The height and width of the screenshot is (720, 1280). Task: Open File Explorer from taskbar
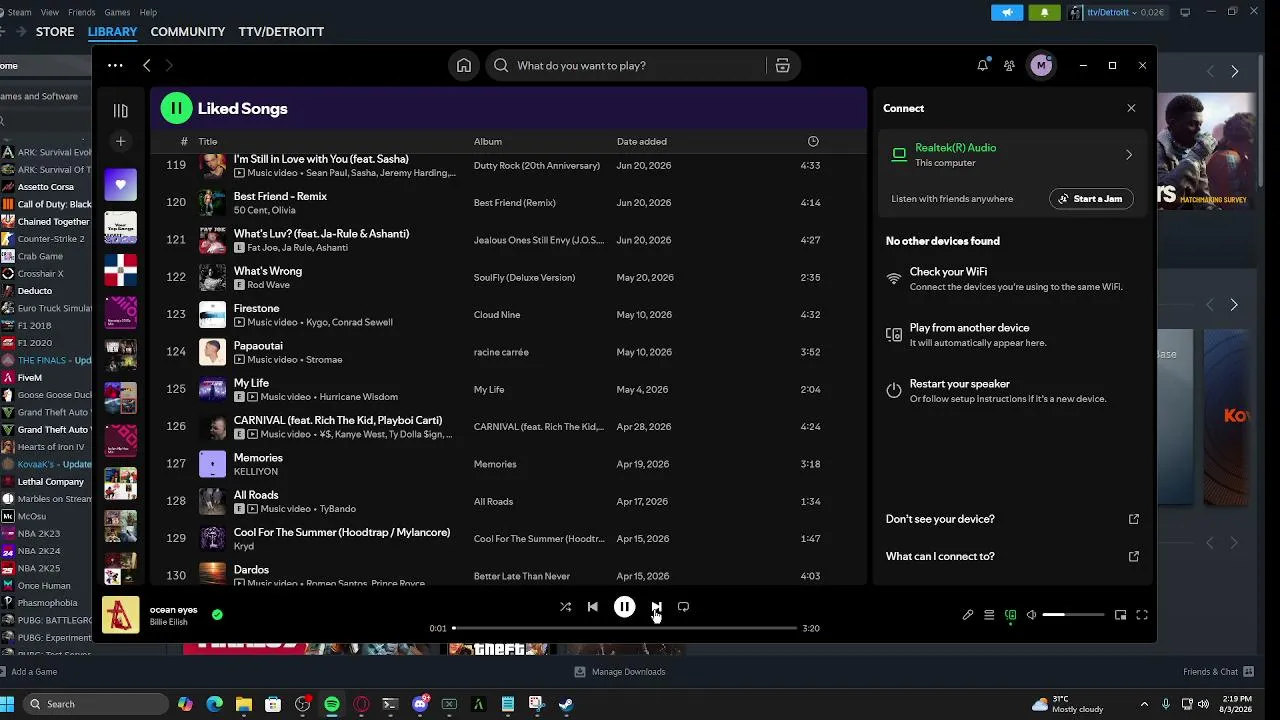tap(244, 704)
